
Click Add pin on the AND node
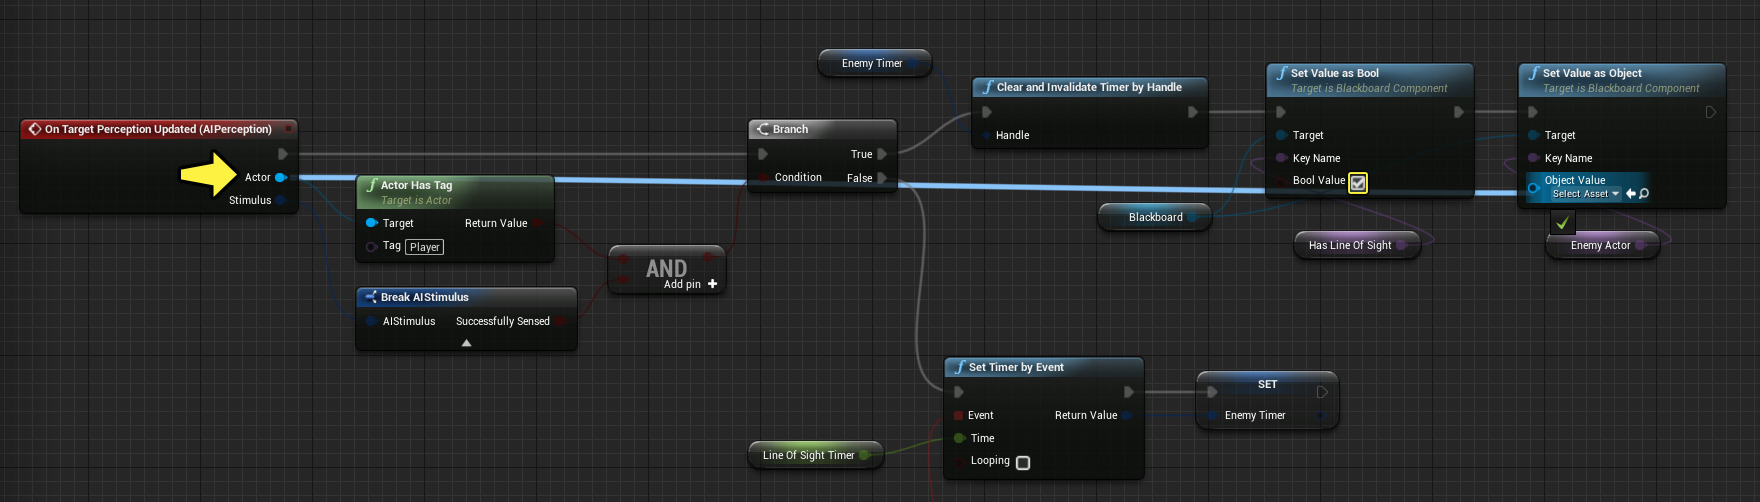[691, 284]
